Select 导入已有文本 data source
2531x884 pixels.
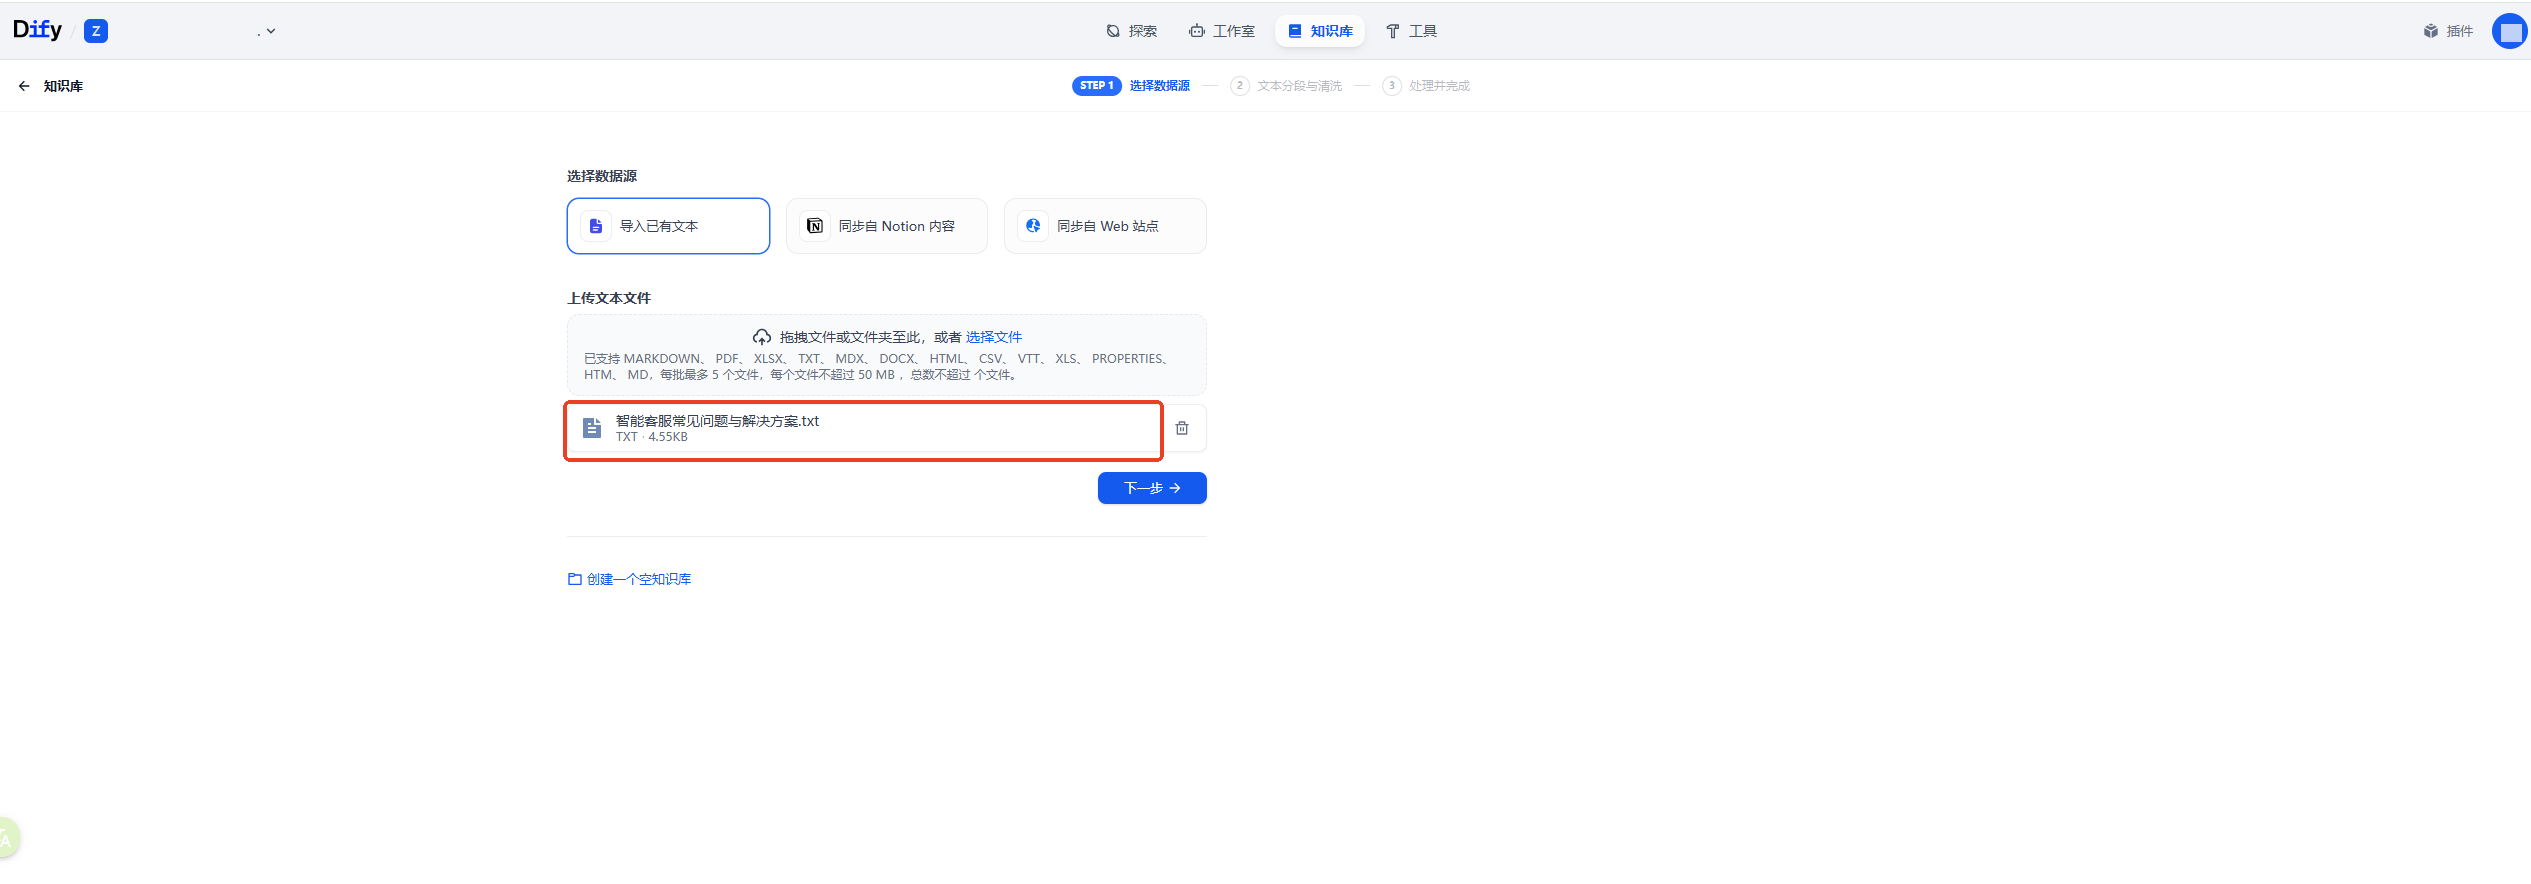click(x=668, y=226)
